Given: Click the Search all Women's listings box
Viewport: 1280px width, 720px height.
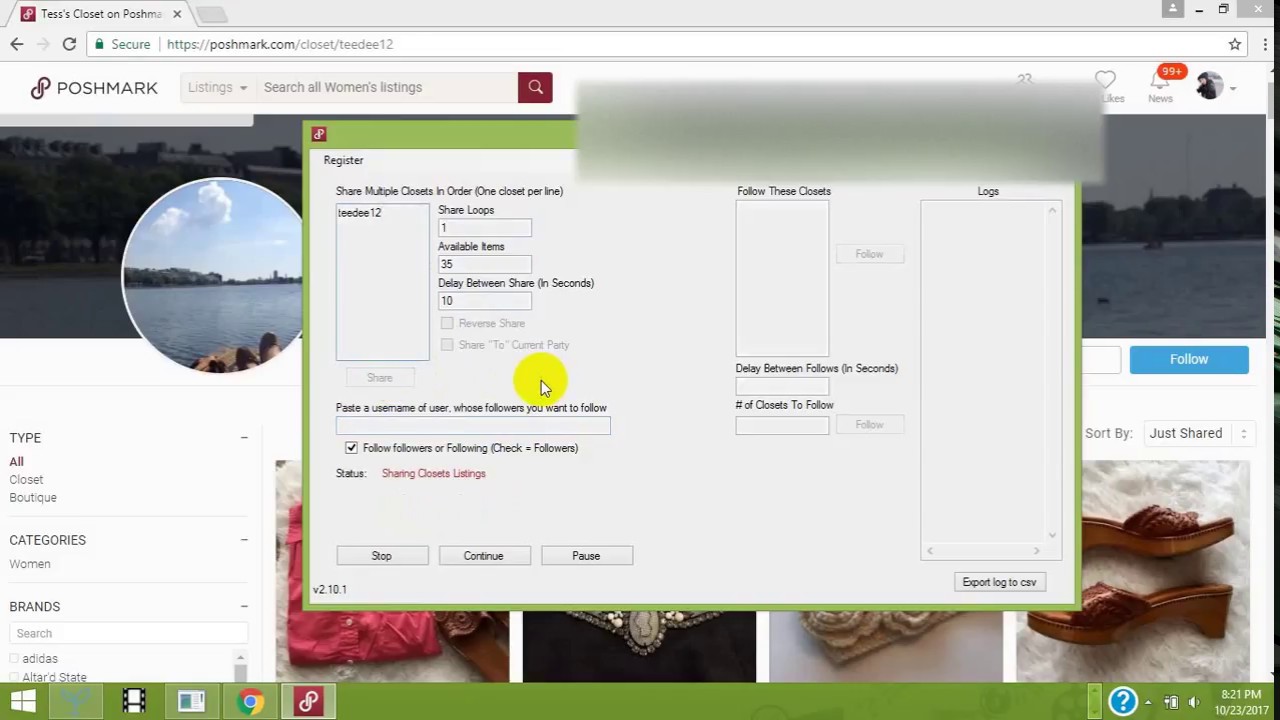Looking at the screenshot, I should point(388,87).
